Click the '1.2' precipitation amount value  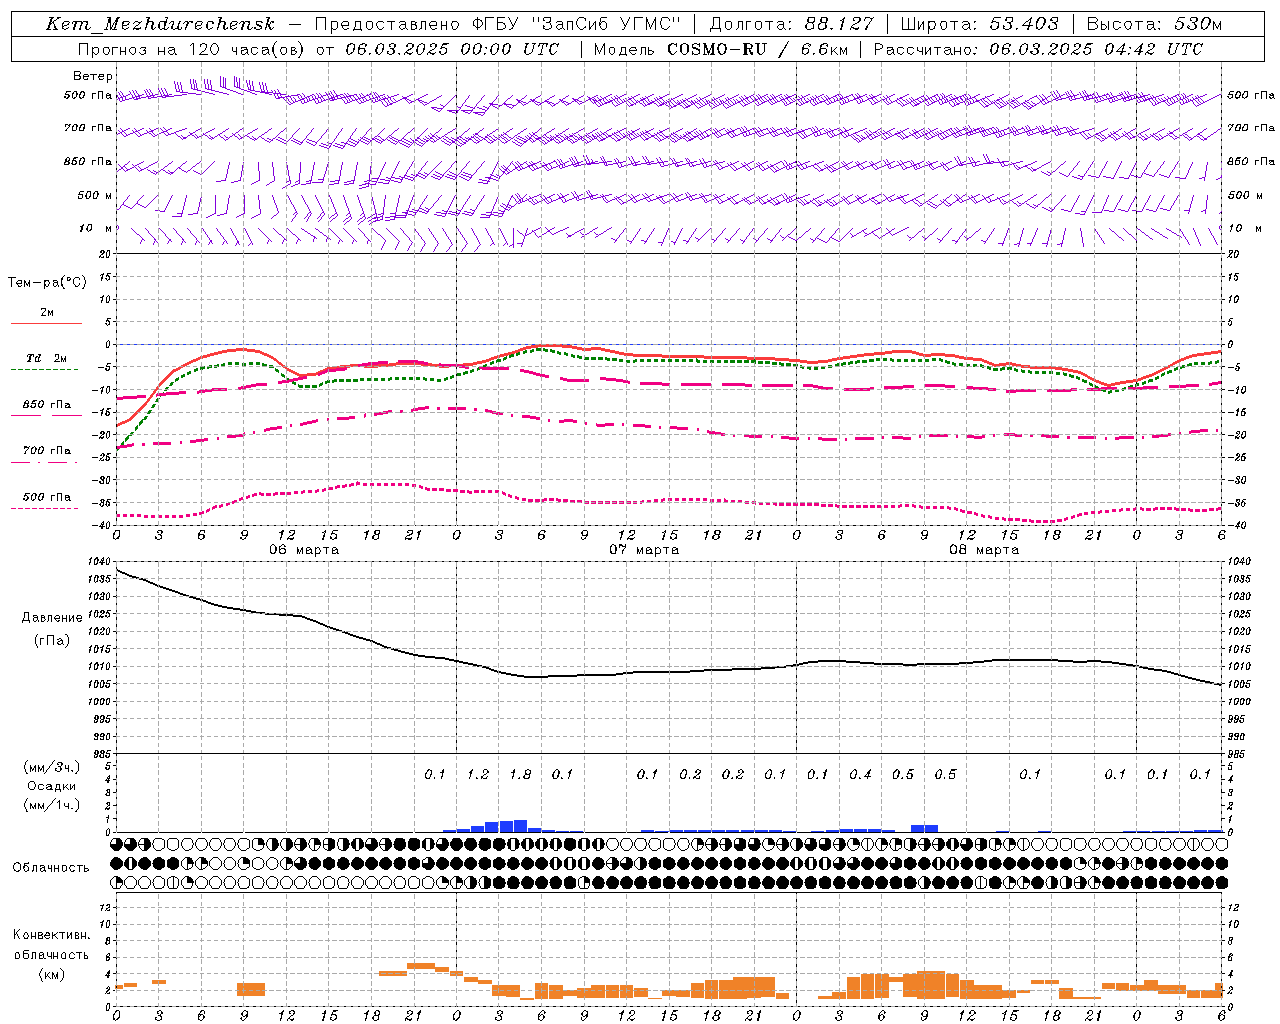(x=478, y=774)
